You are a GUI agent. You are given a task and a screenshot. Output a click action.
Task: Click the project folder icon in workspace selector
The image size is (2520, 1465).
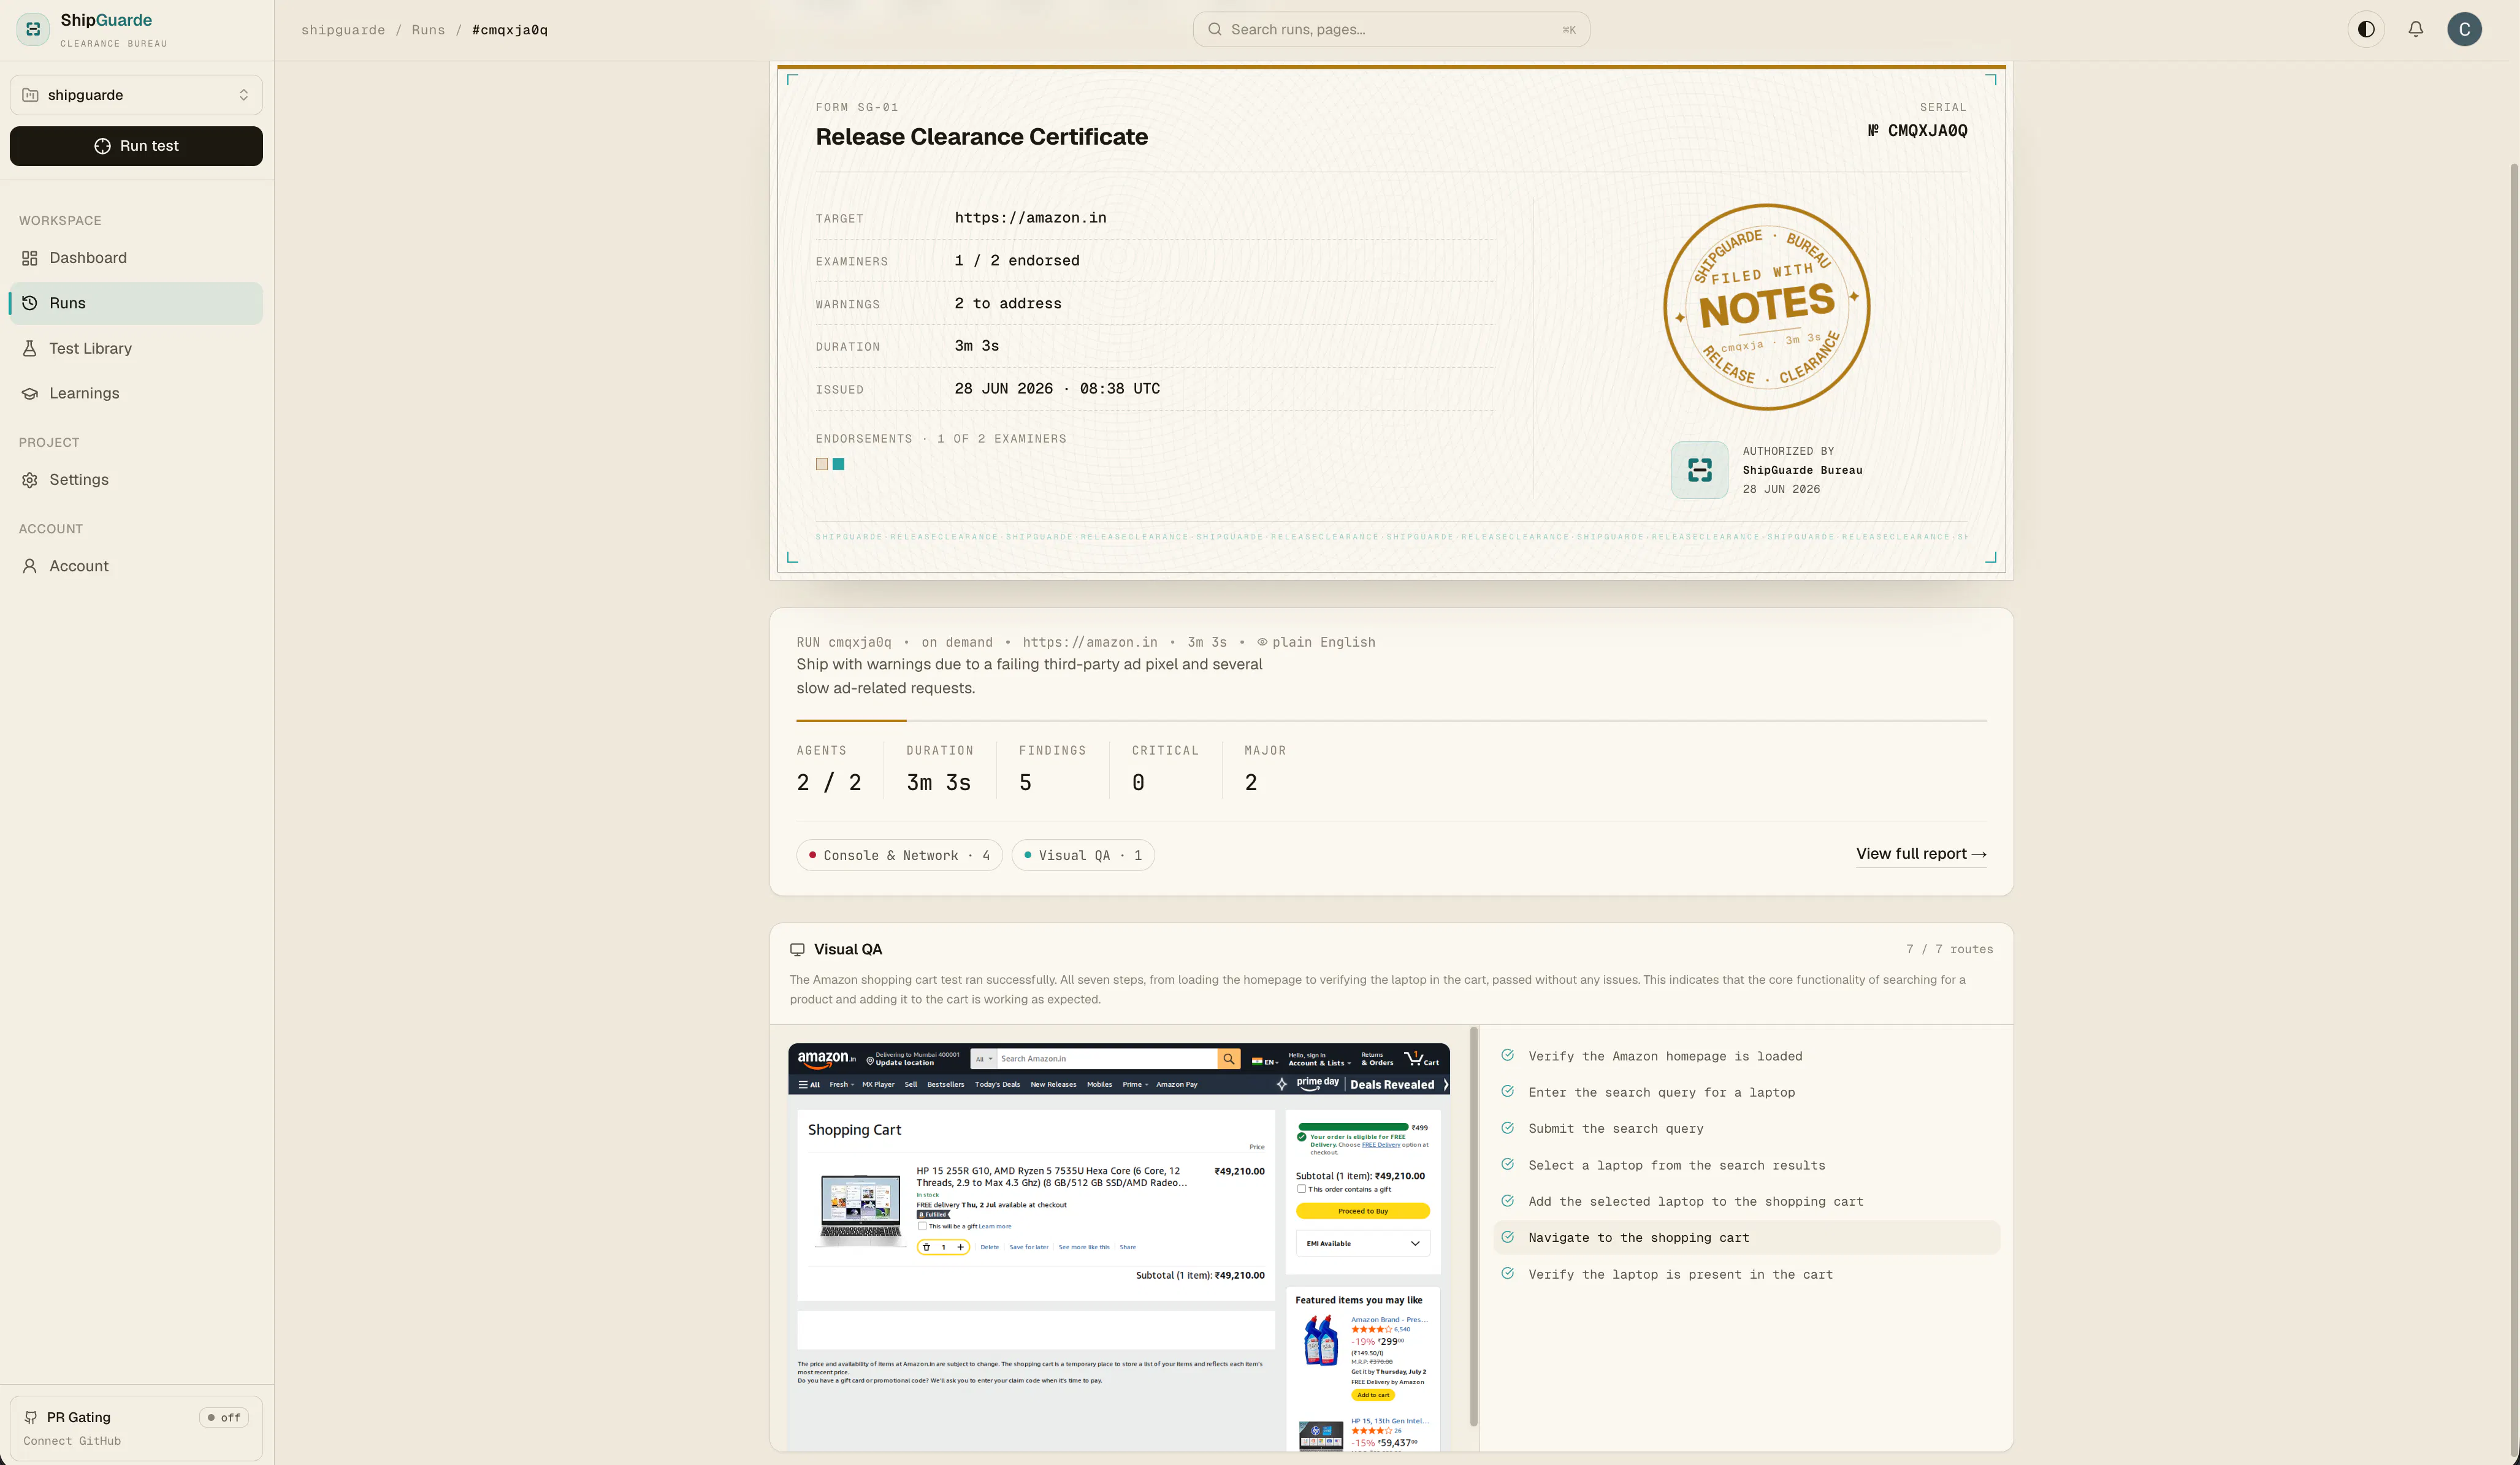click(x=30, y=95)
